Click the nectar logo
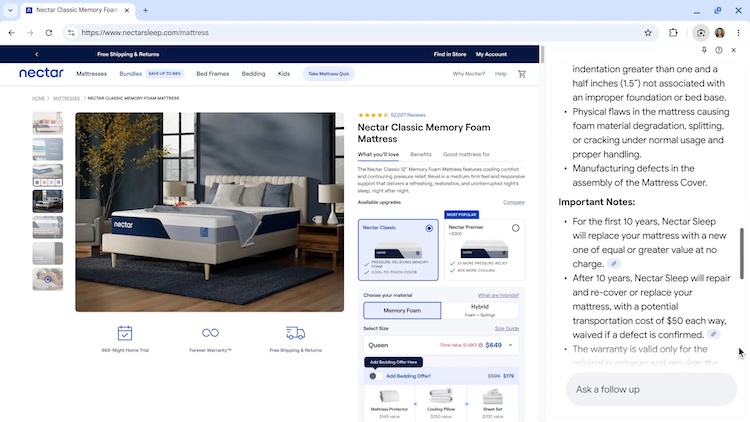Image resolution: width=750 pixels, height=422 pixels. [41, 73]
